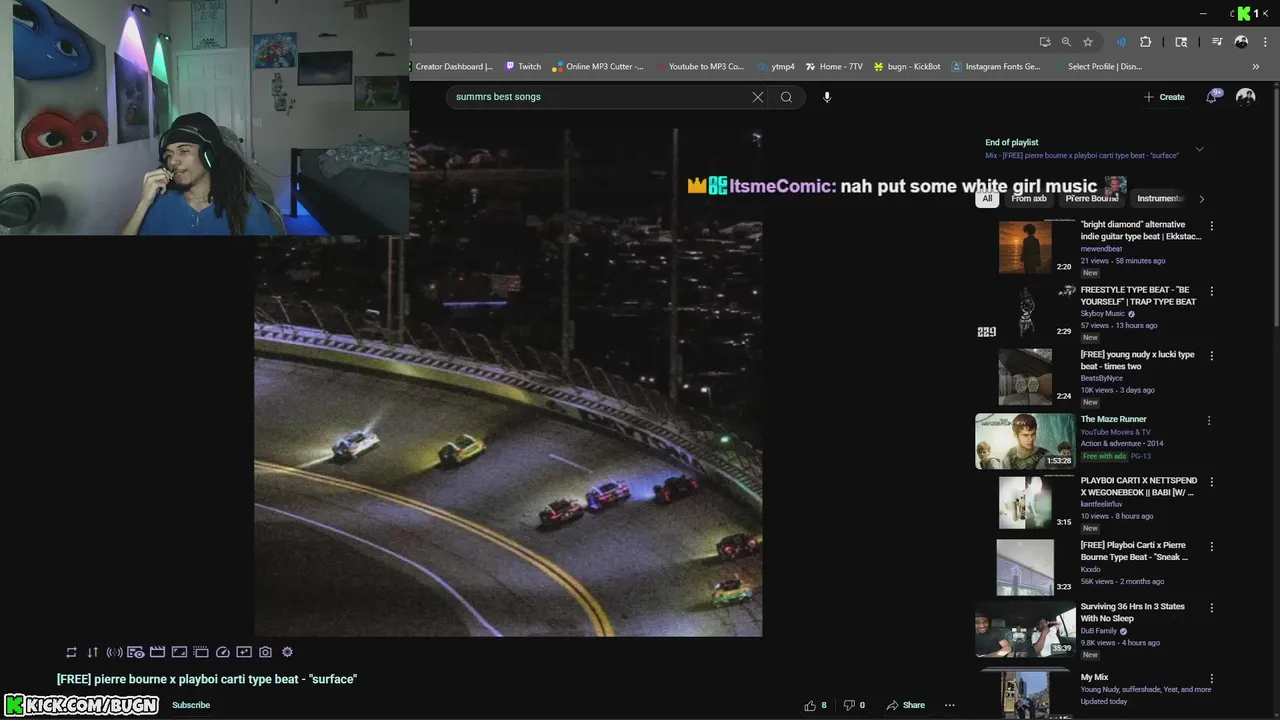
Task: Open The Maze Runner thumbnail
Action: coord(1025,441)
